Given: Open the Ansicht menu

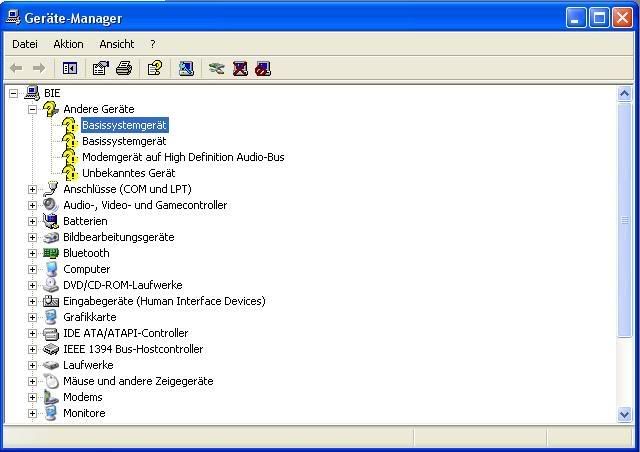Looking at the screenshot, I should [x=117, y=44].
